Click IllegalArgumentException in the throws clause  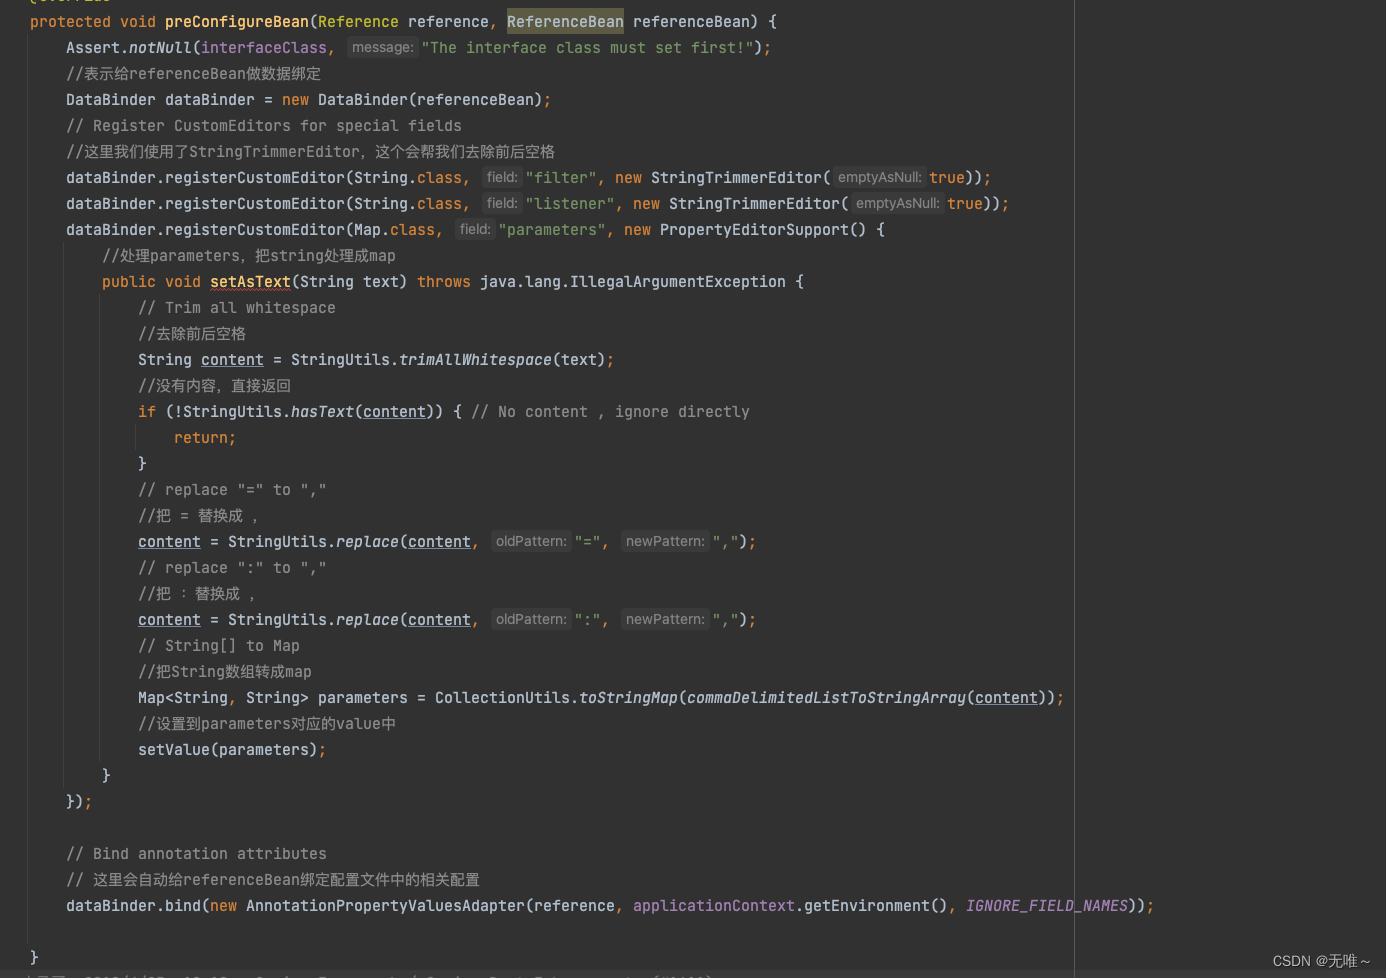pos(678,282)
